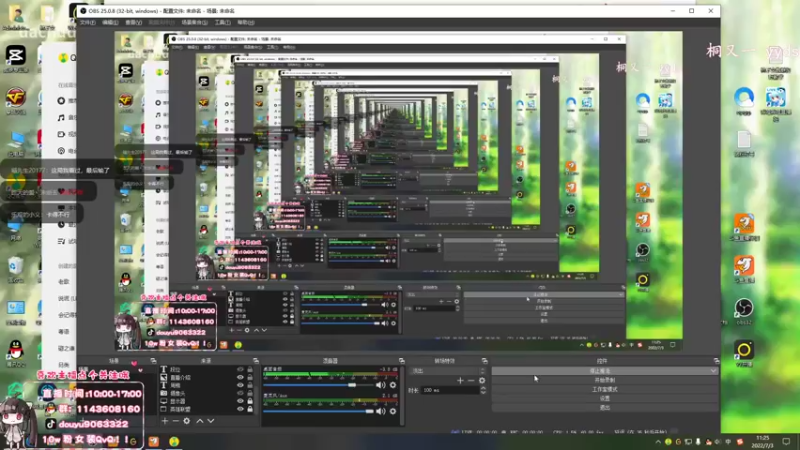Toggle visibility eye of the 显示器 display source
The image size is (800, 450).
click(x=240, y=402)
